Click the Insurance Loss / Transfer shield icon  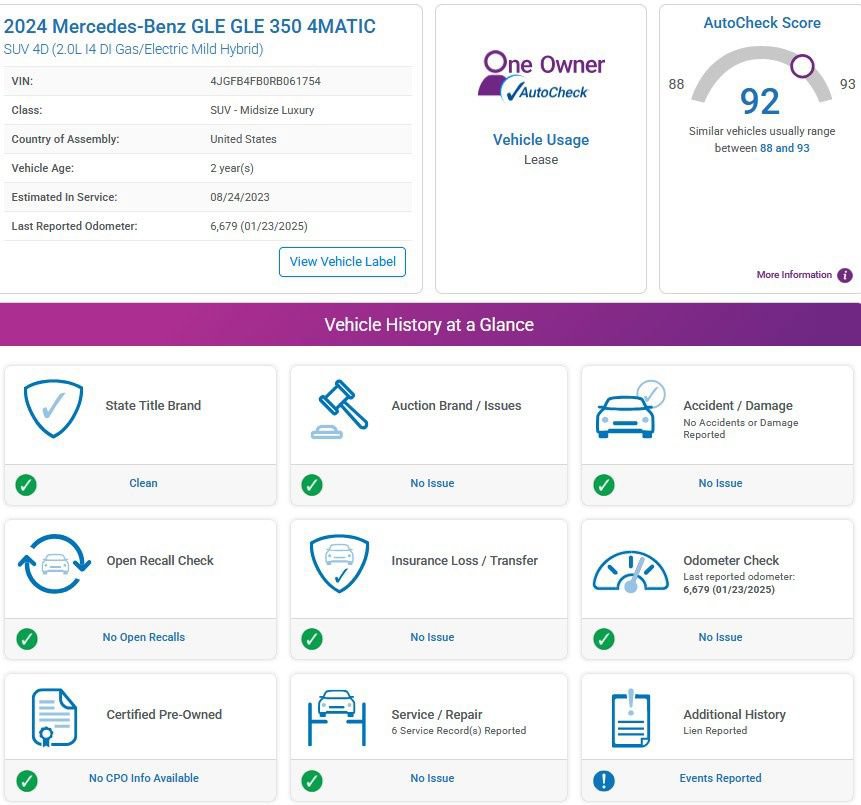(339, 564)
